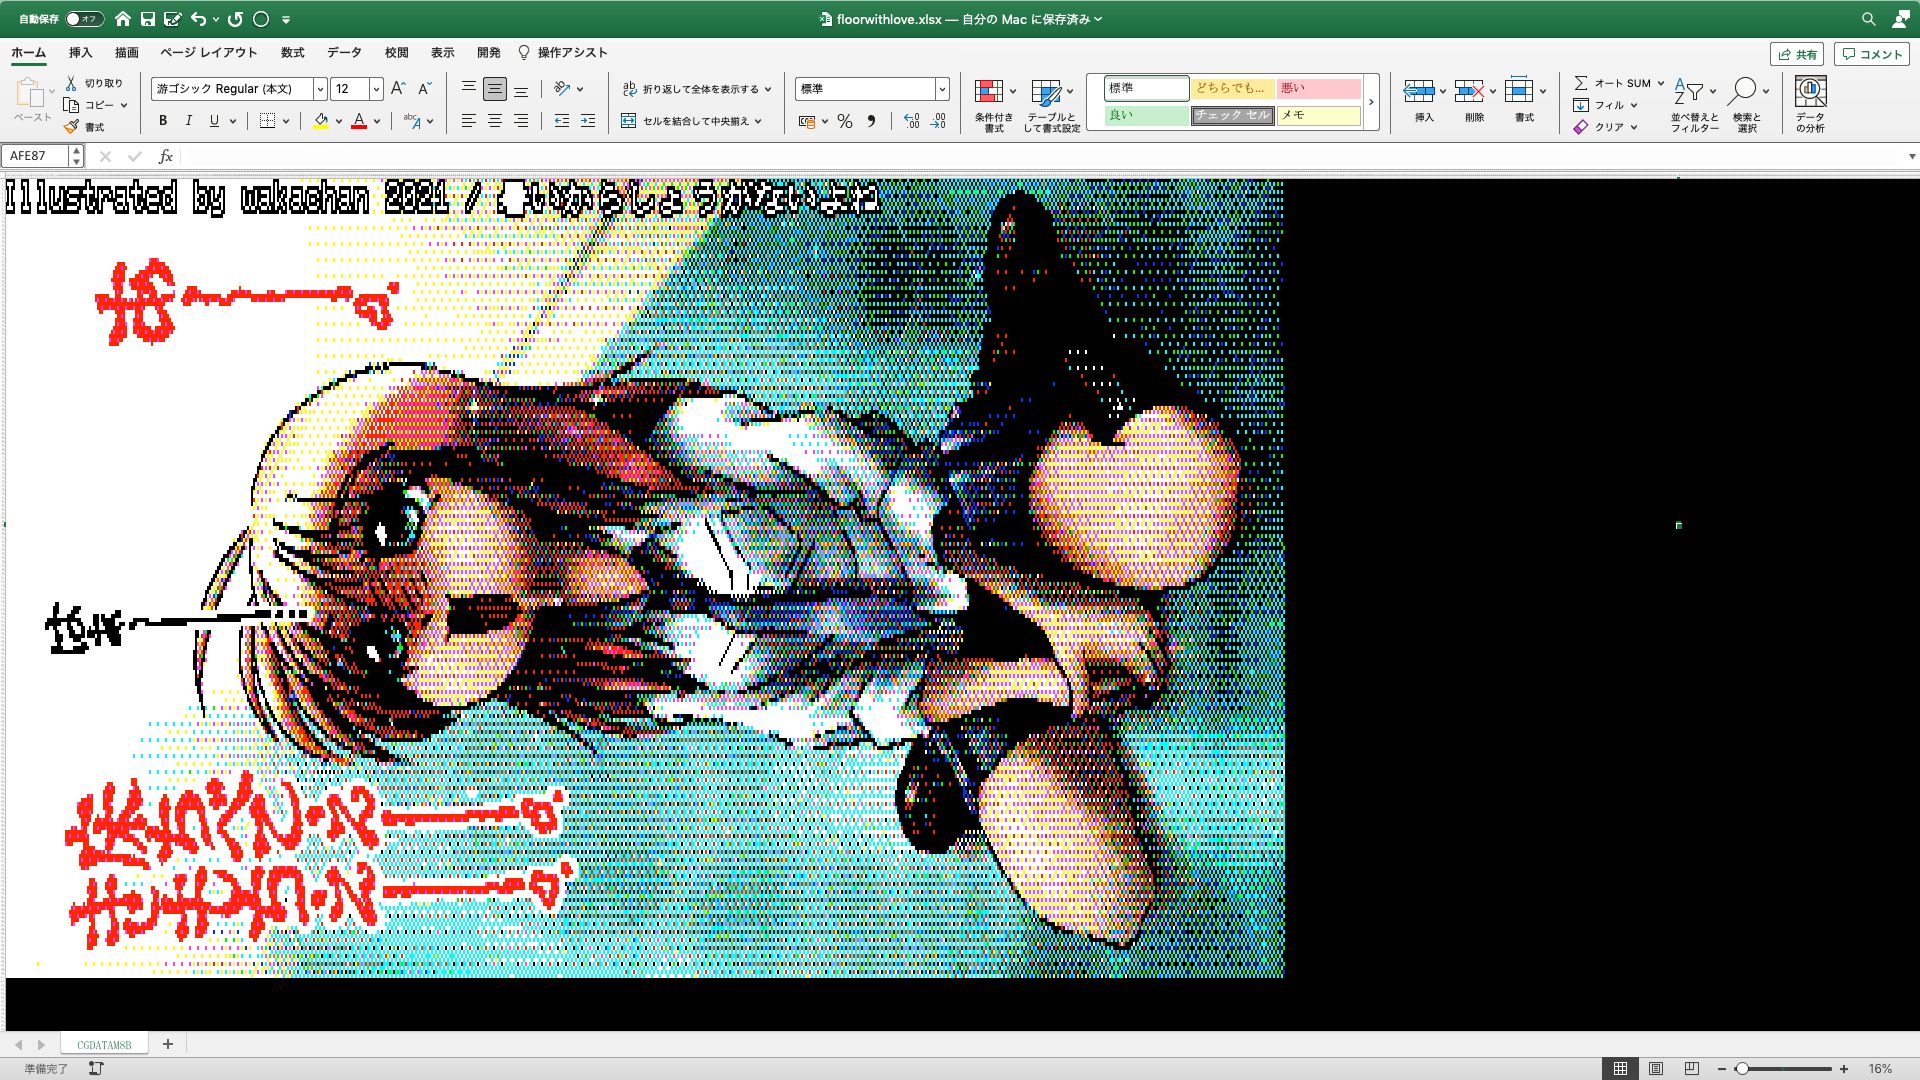Open the Formulas ribbon tab
This screenshot has width=1920, height=1080.
pyautogui.click(x=292, y=53)
